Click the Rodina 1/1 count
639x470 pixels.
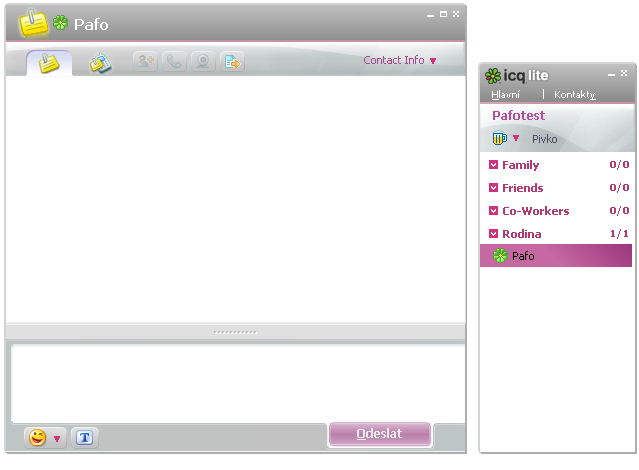tap(619, 234)
